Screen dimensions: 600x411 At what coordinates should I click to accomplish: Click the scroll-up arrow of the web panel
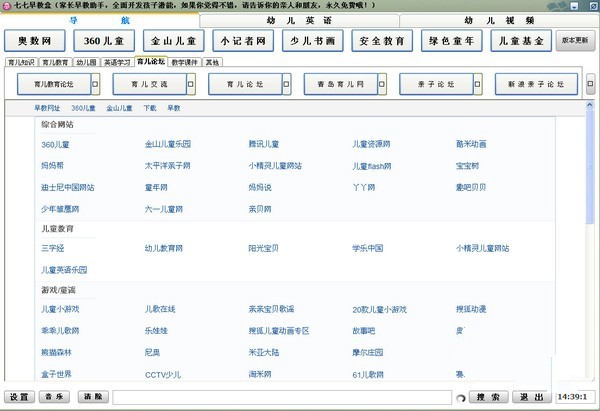590,105
